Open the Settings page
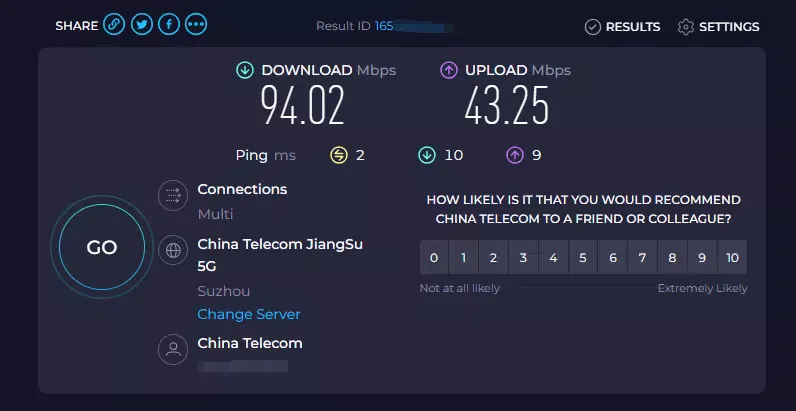This screenshot has height=411, width=796. click(x=718, y=27)
